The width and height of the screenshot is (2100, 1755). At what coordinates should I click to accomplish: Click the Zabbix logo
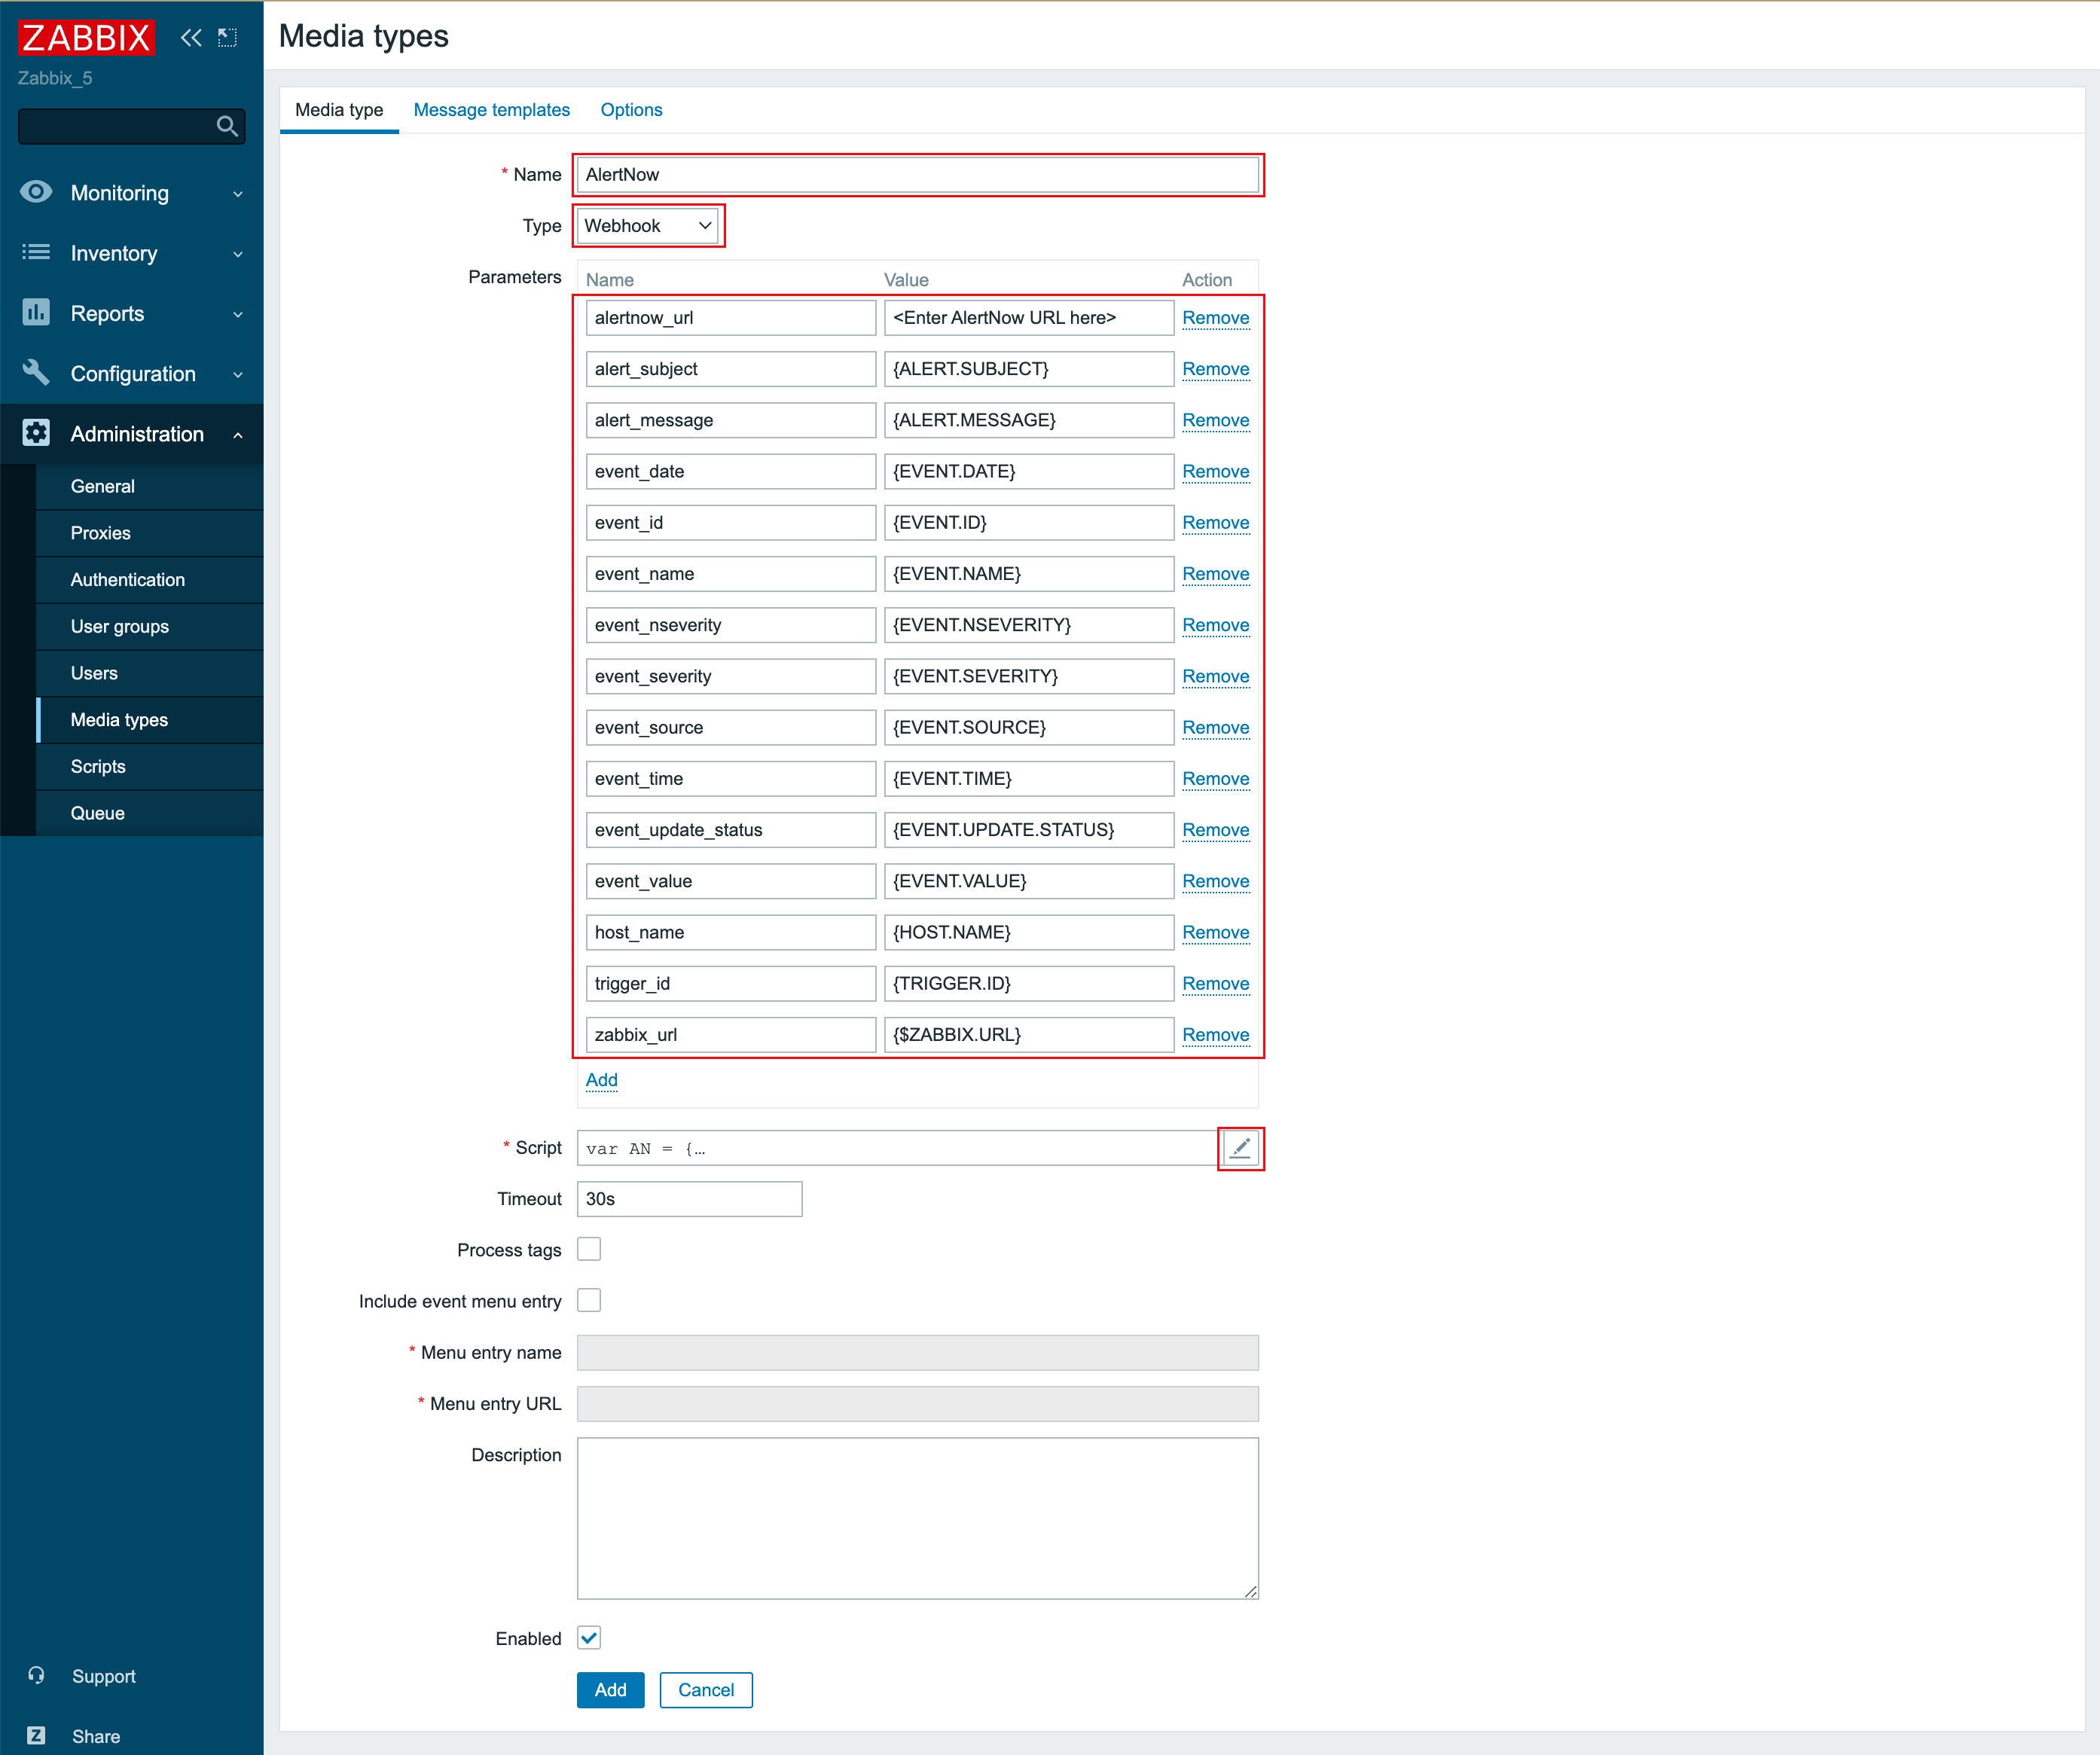86,38
